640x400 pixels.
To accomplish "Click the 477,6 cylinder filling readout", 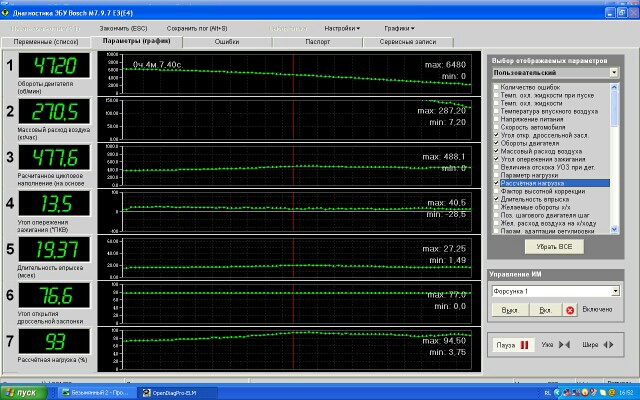I will coord(54,158).
